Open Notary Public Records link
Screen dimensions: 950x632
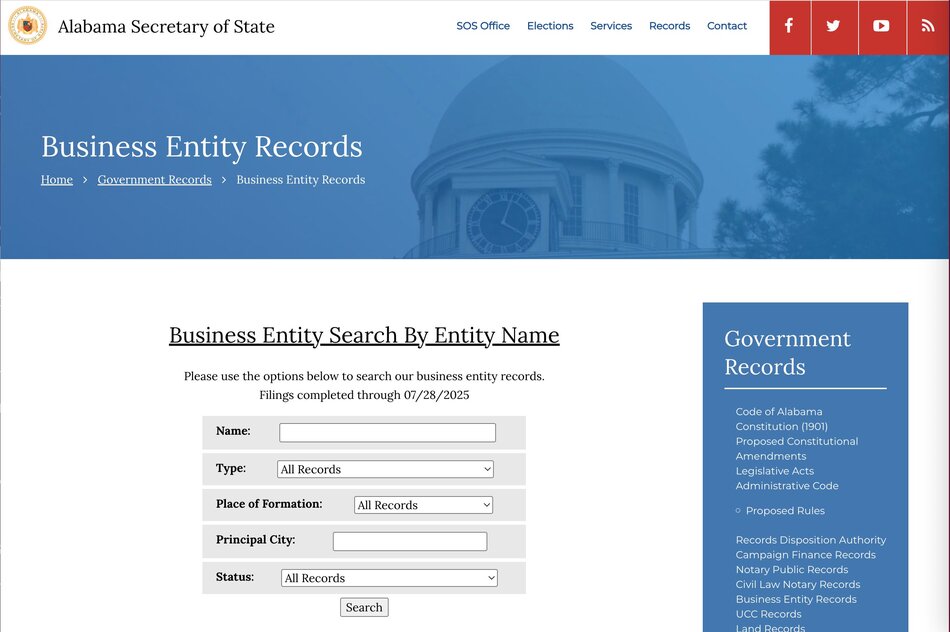pos(791,569)
